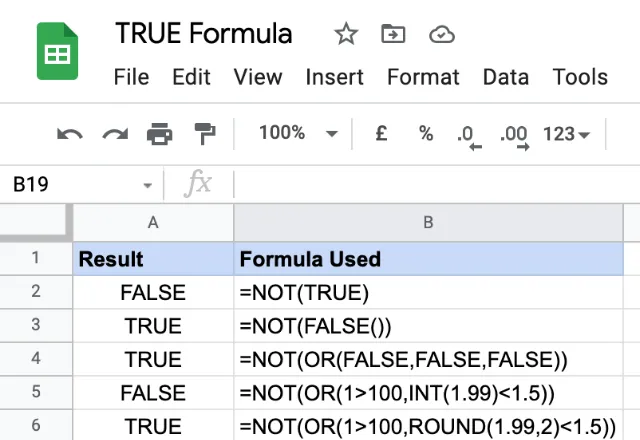640x440 pixels.
Task: Click the redo arrow
Action: 115,134
